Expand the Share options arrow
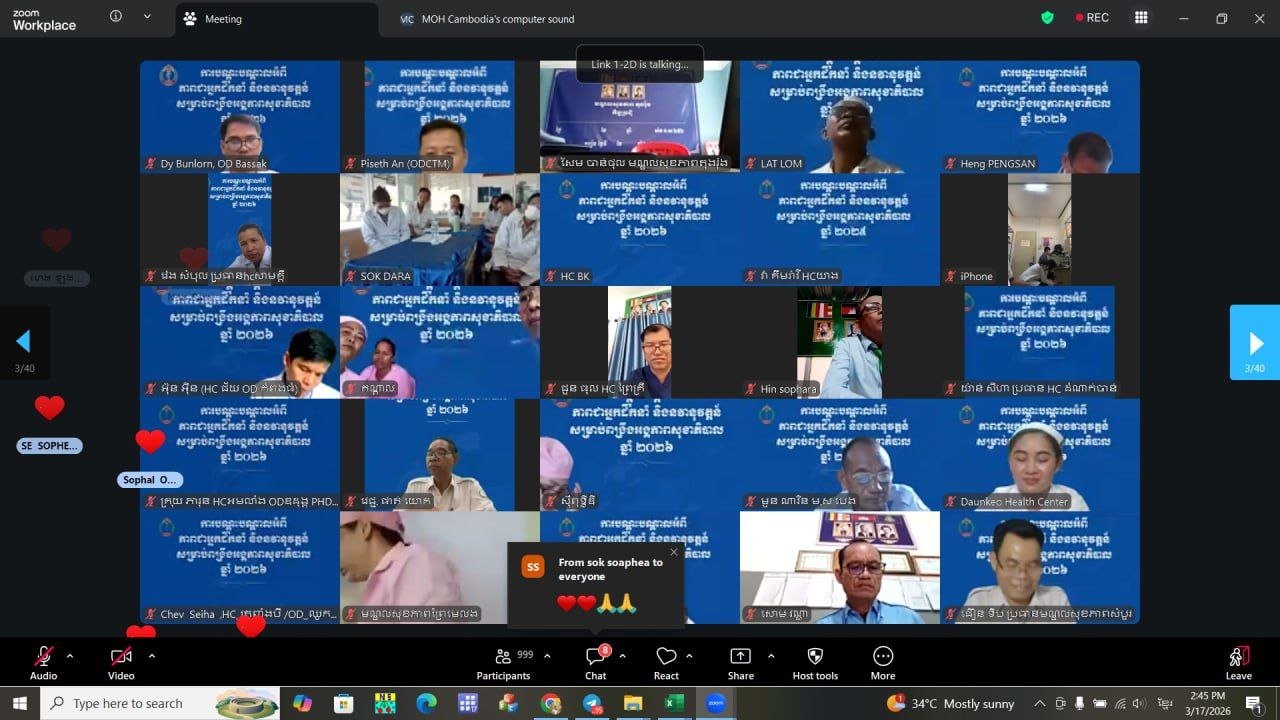 pyautogui.click(x=771, y=656)
